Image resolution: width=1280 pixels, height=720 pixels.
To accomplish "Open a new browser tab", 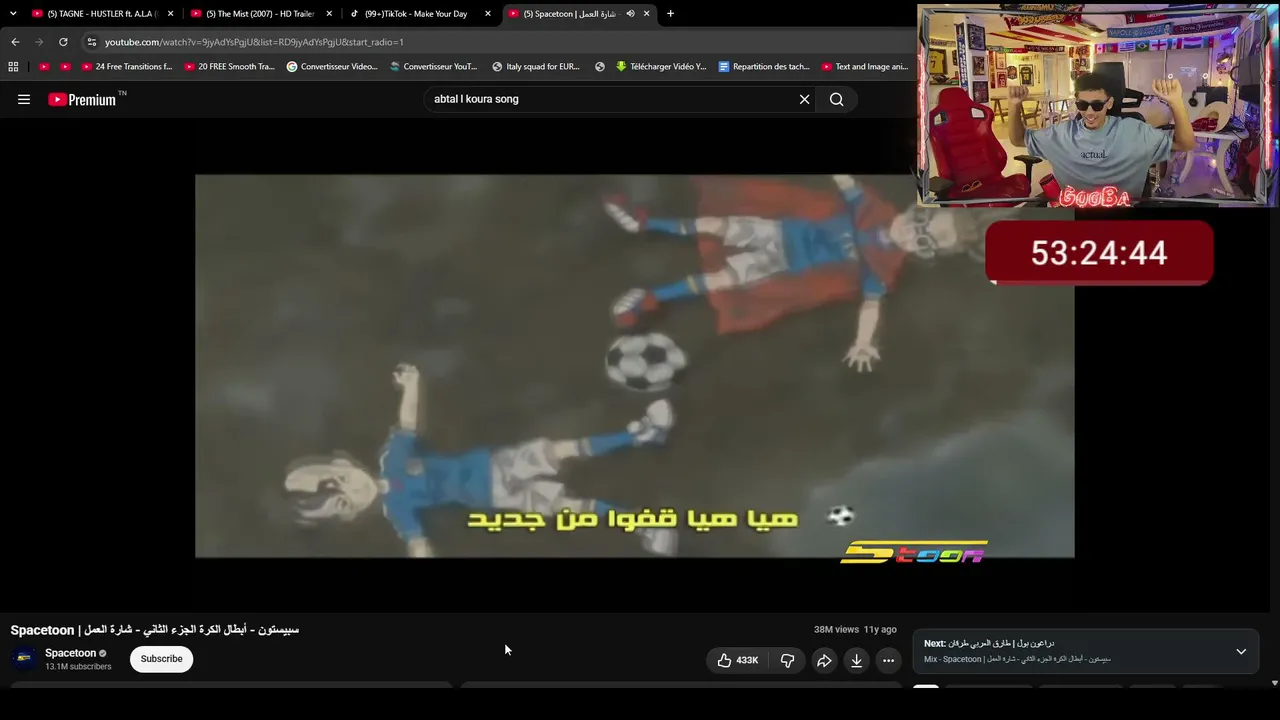I will tap(670, 14).
